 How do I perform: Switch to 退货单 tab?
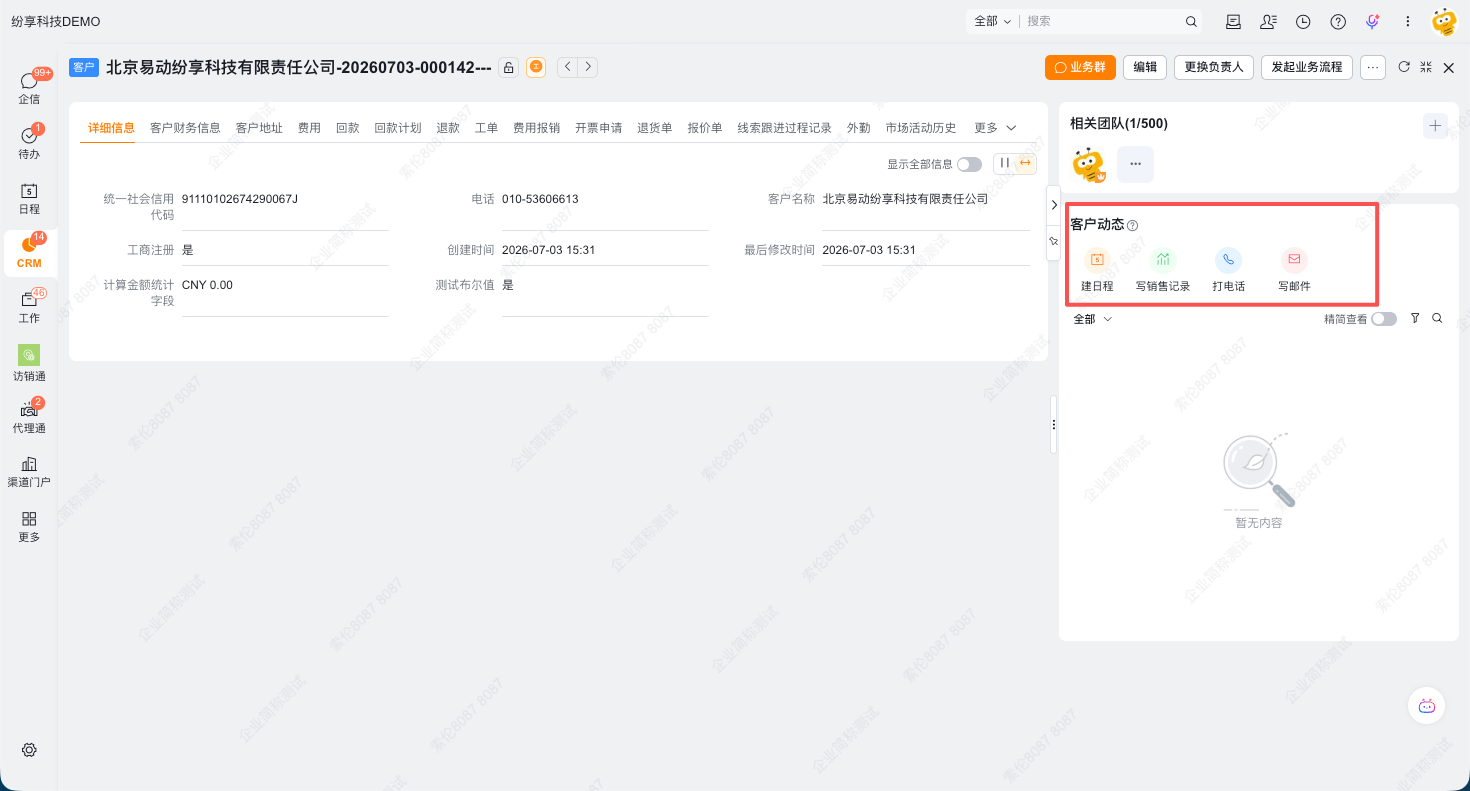click(x=654, y=128)
